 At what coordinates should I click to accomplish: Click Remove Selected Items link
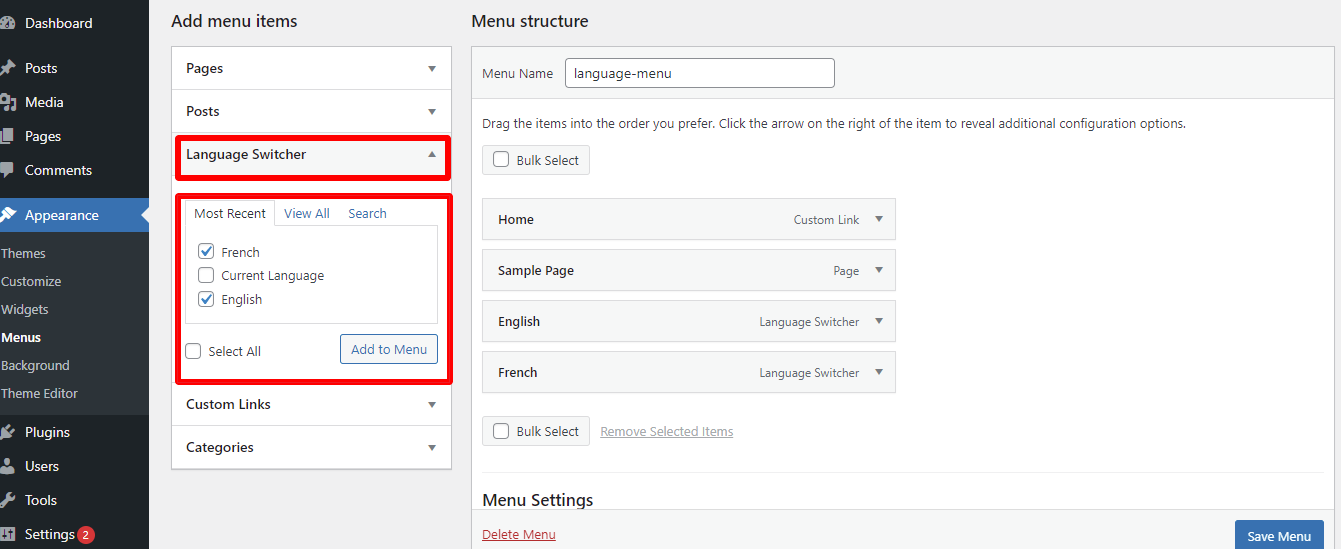pos(667,431)
